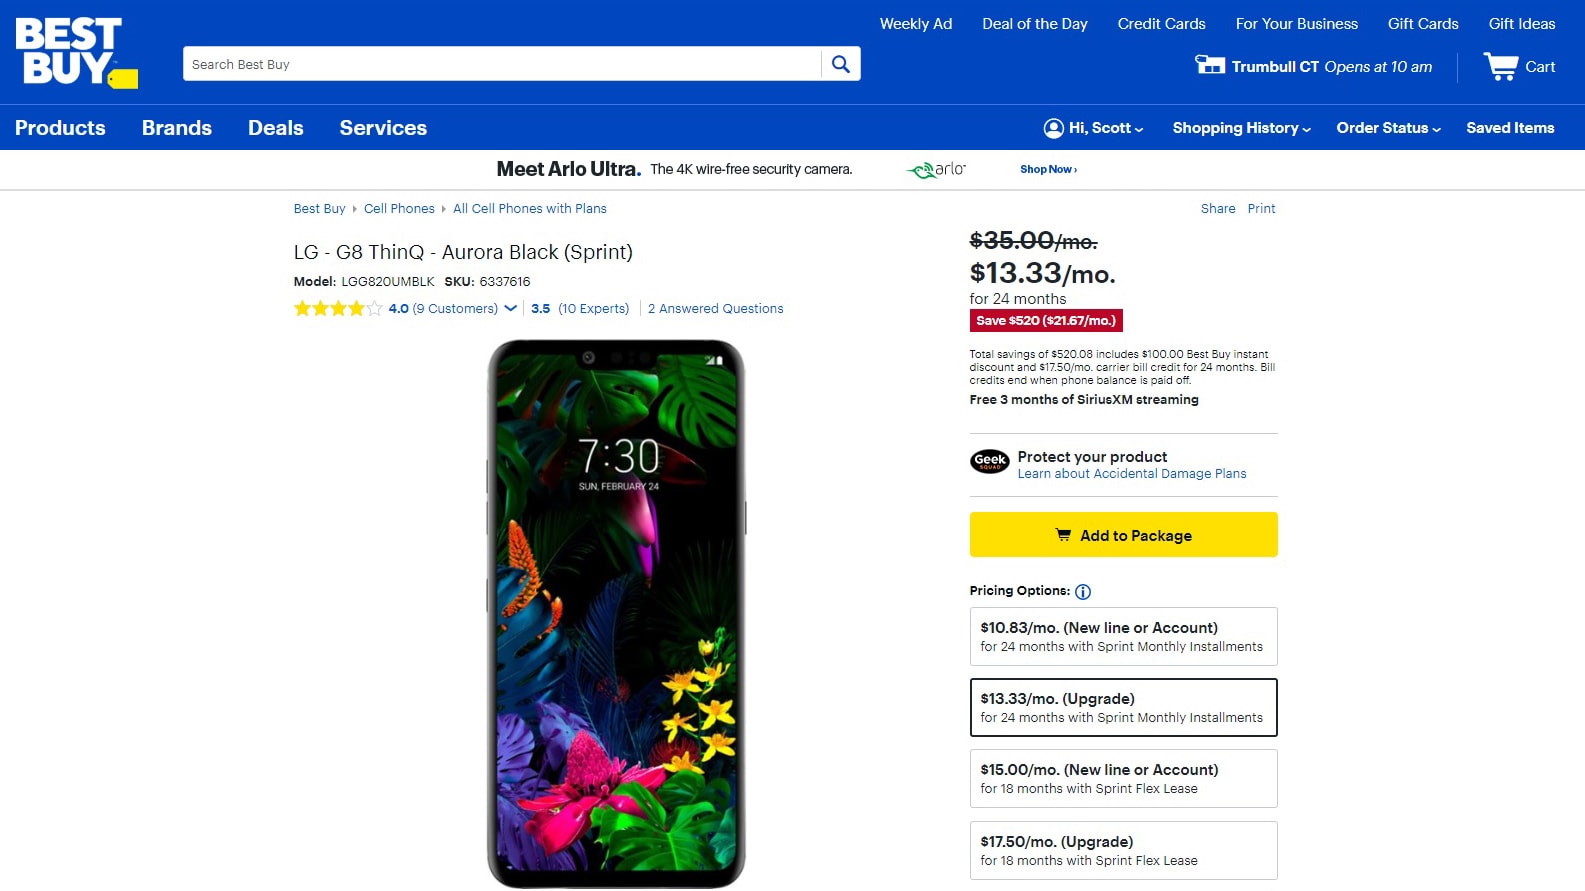Open the Deals menu

[x=276, y=128]
